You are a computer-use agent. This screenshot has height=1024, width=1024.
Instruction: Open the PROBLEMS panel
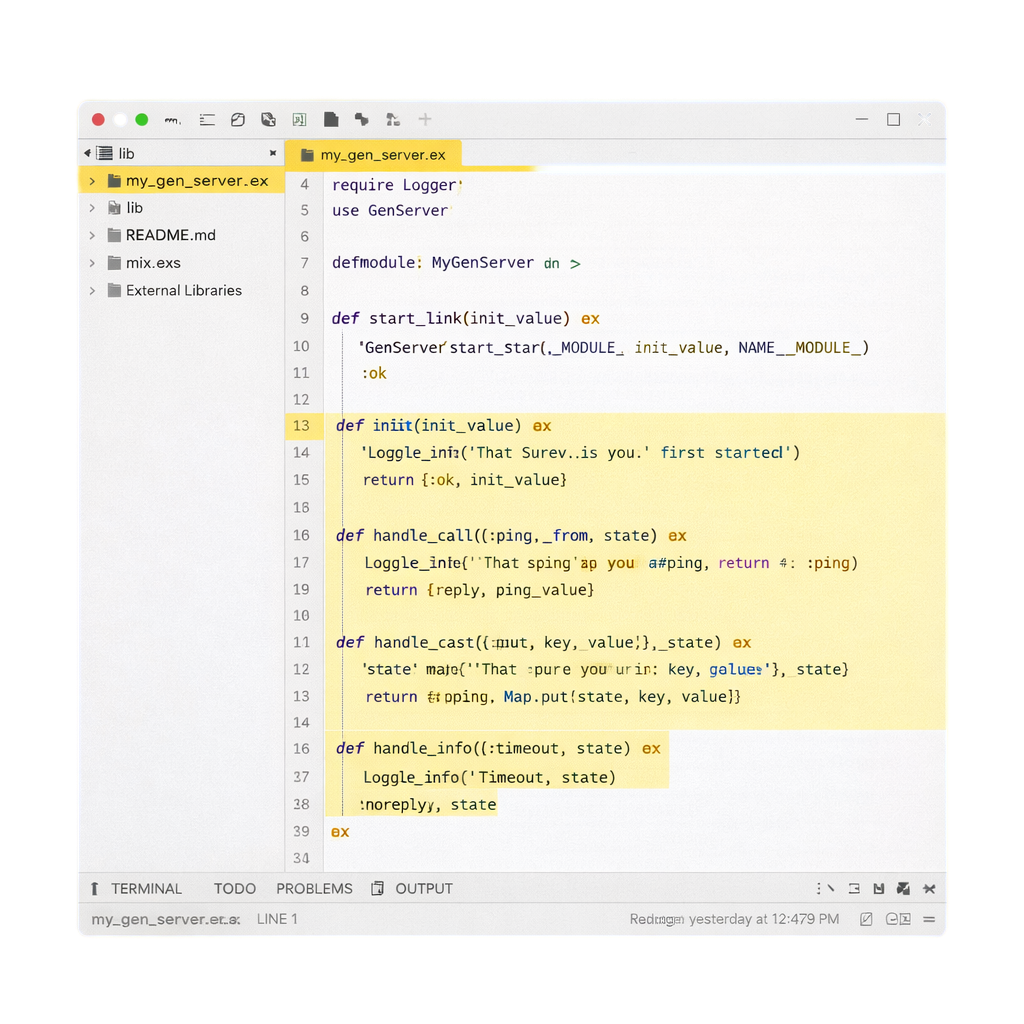tap(314, 889)
